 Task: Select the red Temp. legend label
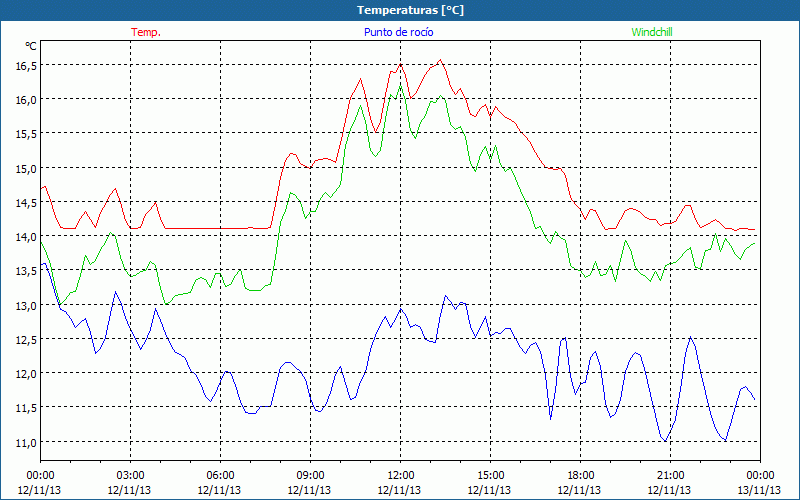click(x=146, y=32)
